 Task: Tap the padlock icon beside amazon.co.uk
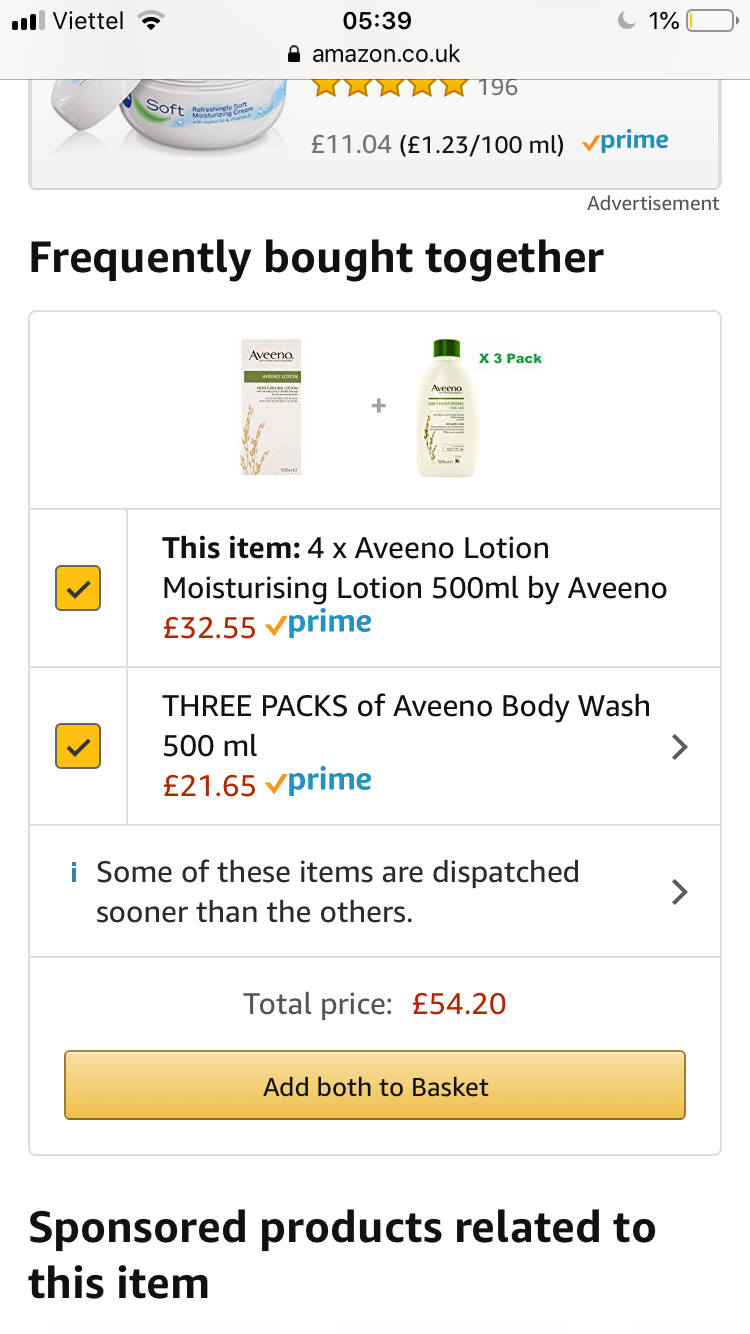[x=293, y=54]
